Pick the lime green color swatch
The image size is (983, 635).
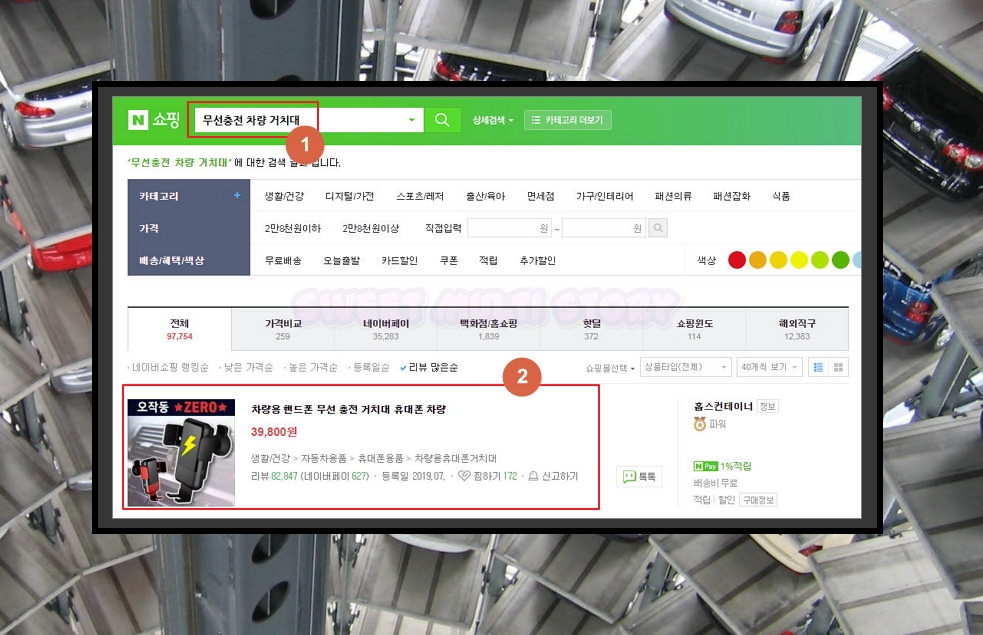point(820,260)
